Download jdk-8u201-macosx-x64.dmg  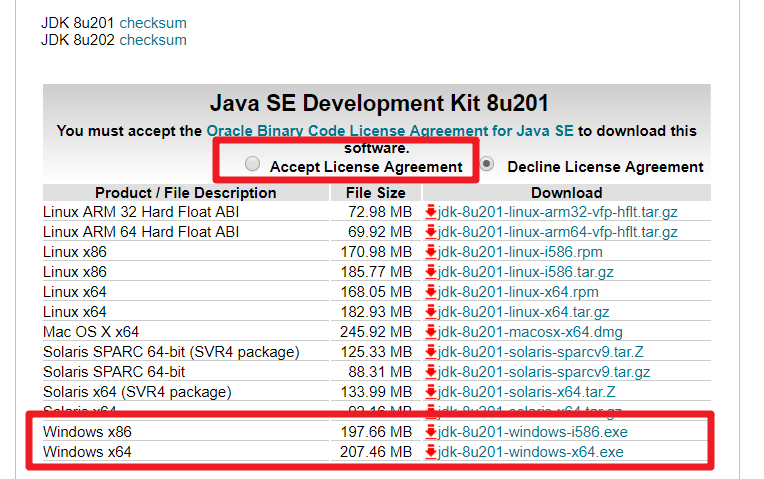tap(530, 332)
